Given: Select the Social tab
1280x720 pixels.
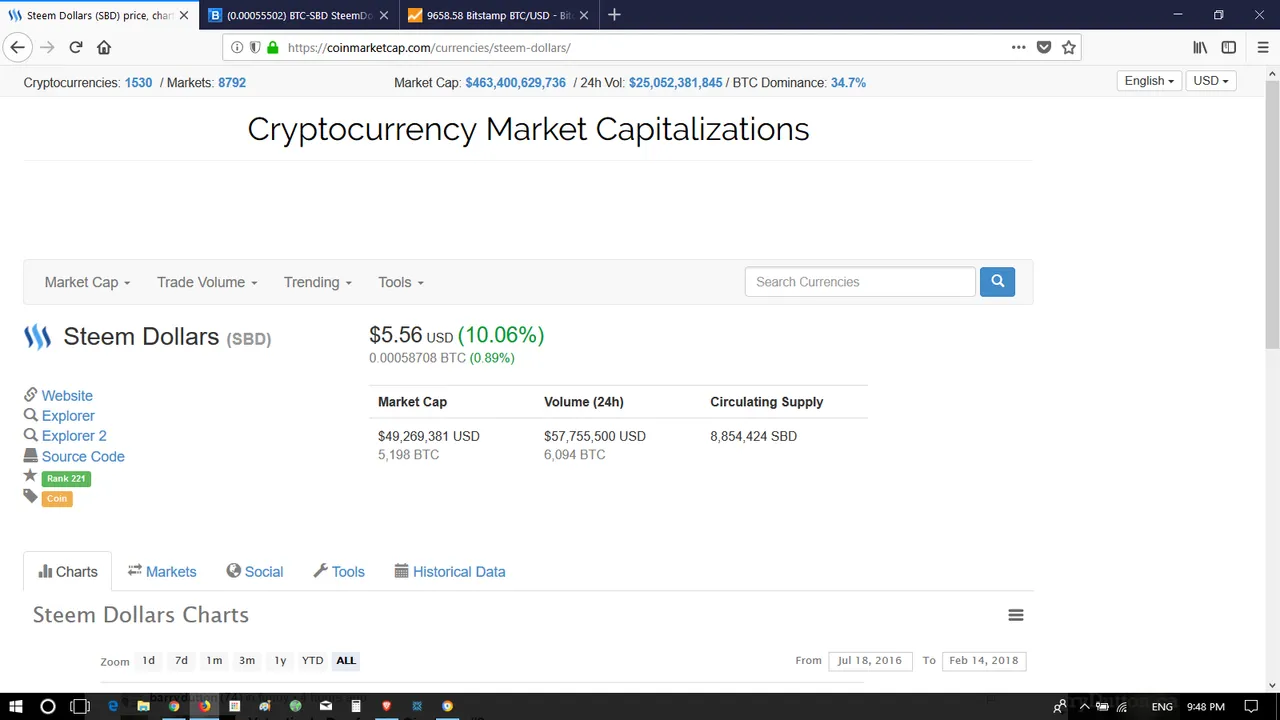Looking at the screenshot, I should [x=255, y=572].
